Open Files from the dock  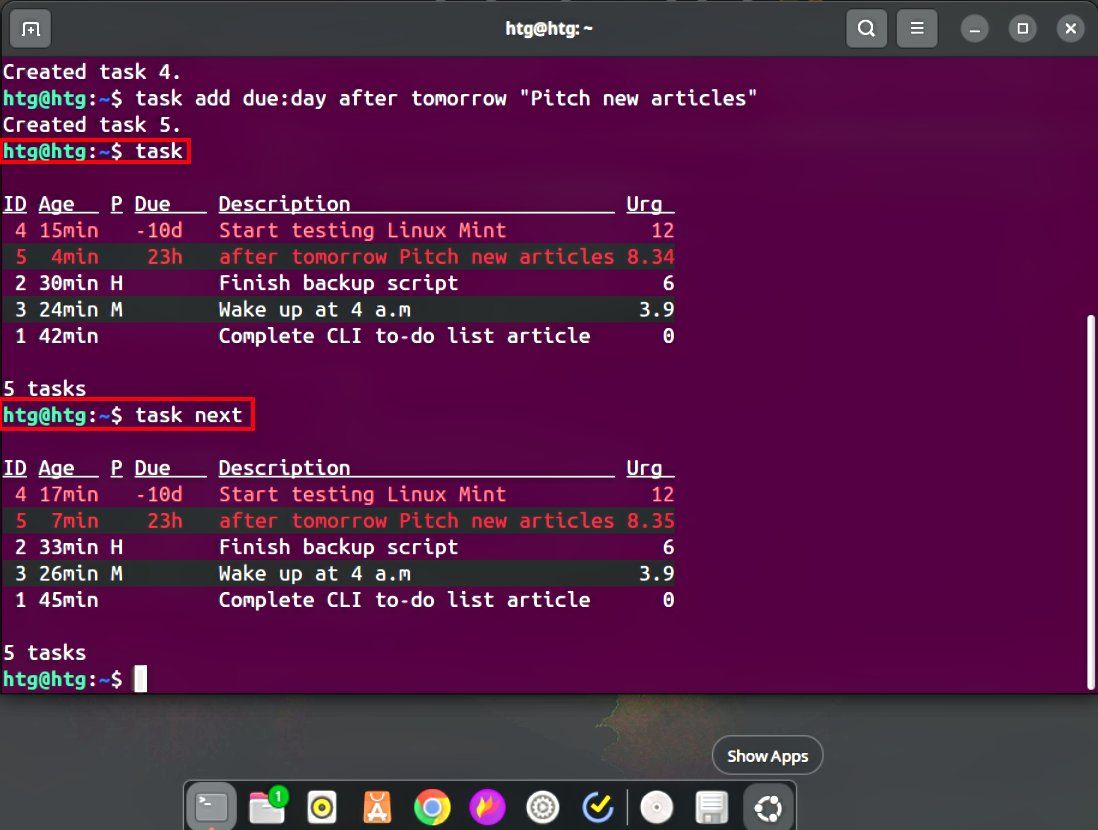pyautogui.click(x=266, y=807)
